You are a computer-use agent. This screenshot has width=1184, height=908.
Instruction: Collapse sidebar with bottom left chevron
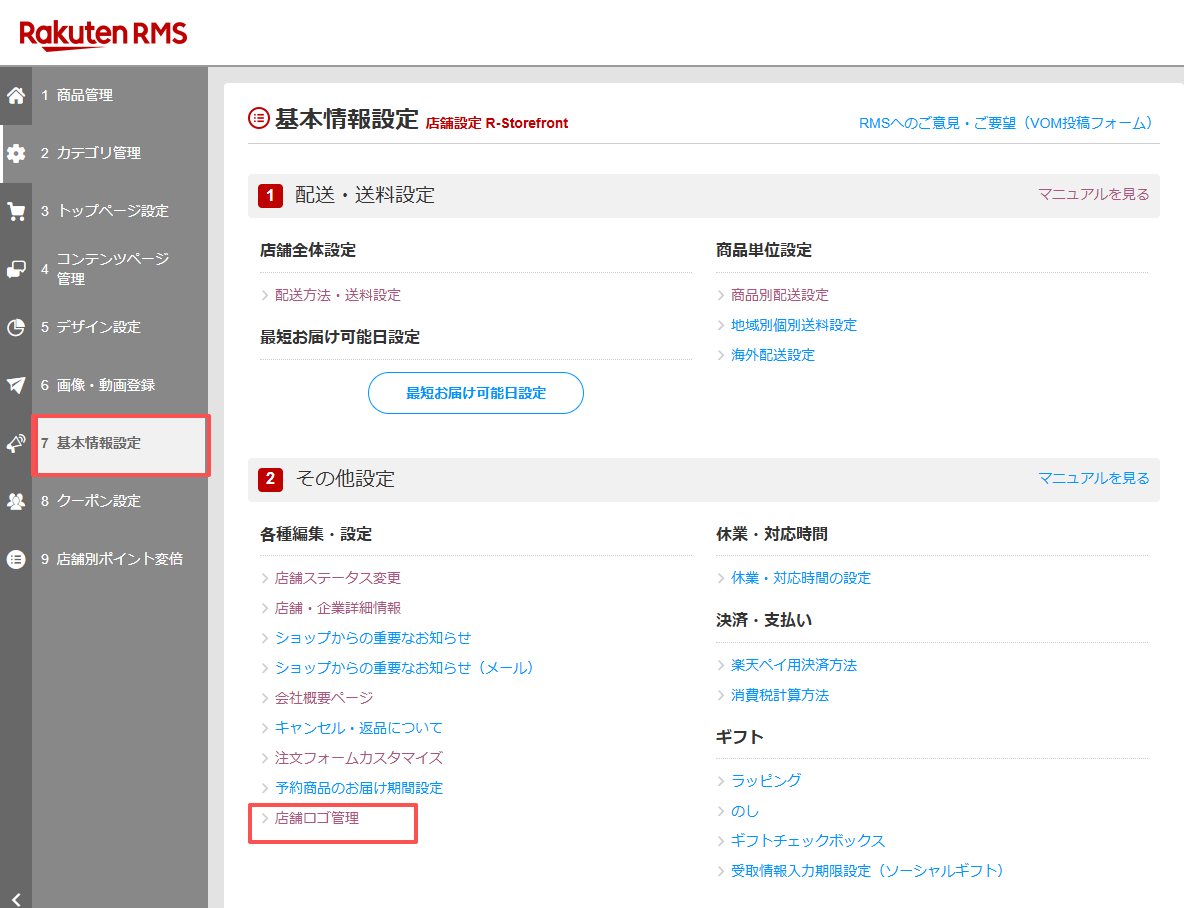[16, 899]
